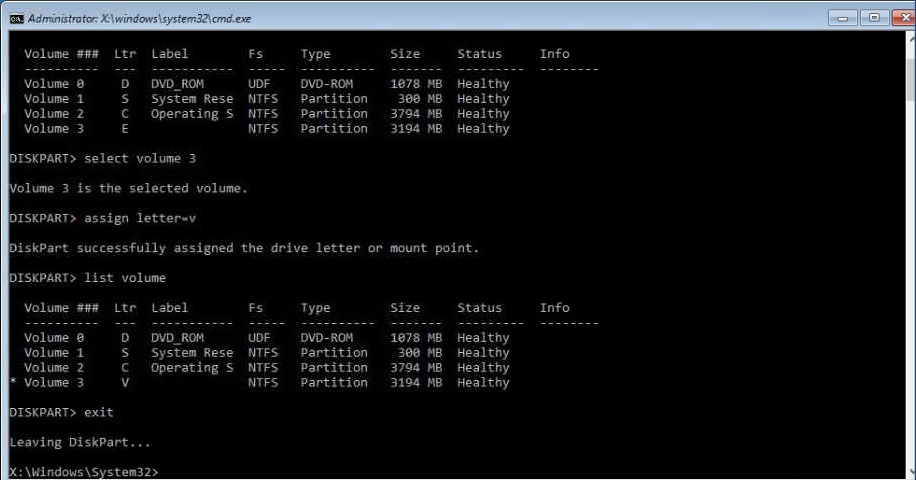The height and width of the screenshot is (480, 916).
Task: Click Partition type in the row lettered V
Action: tap(334, 382)
